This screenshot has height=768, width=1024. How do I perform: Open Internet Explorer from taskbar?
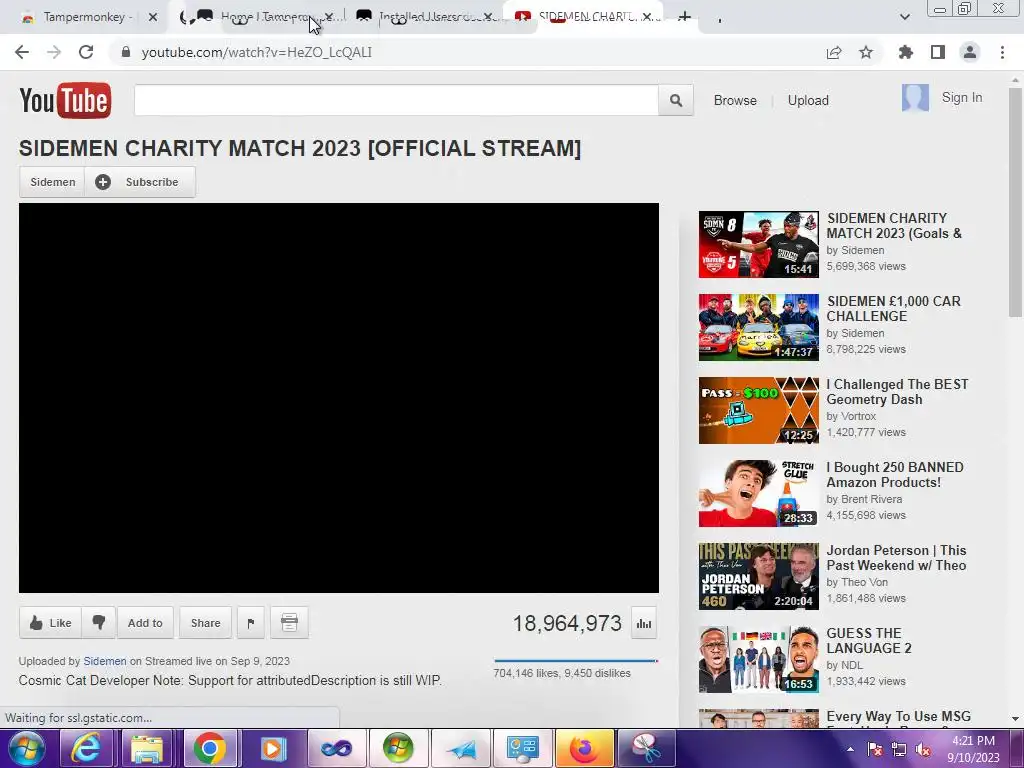pyautogui.click(x=86, y=748)
